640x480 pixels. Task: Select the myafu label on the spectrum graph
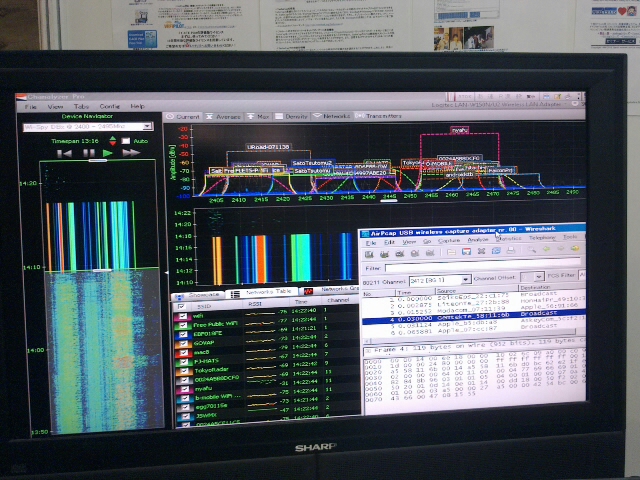pos(460,130)
